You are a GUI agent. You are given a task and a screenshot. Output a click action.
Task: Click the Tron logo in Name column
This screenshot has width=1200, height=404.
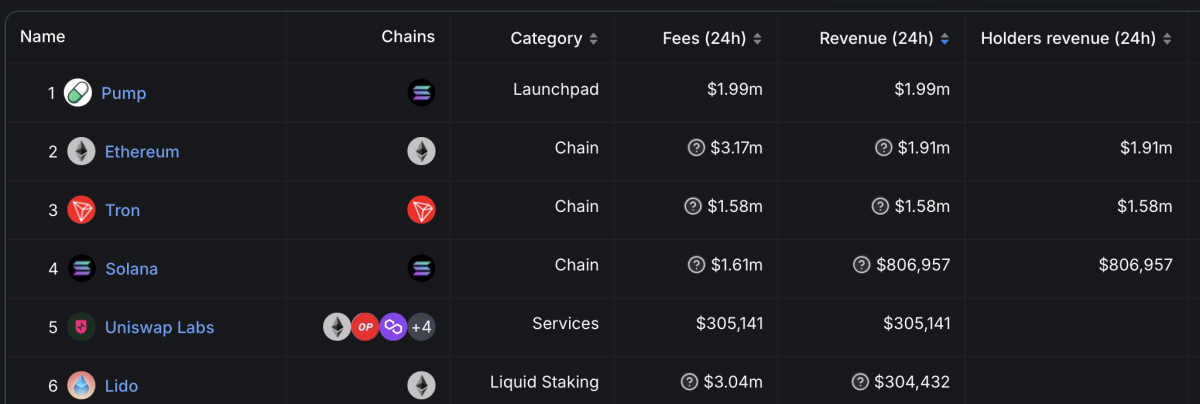pyautogui.click(x=81, y=210)
